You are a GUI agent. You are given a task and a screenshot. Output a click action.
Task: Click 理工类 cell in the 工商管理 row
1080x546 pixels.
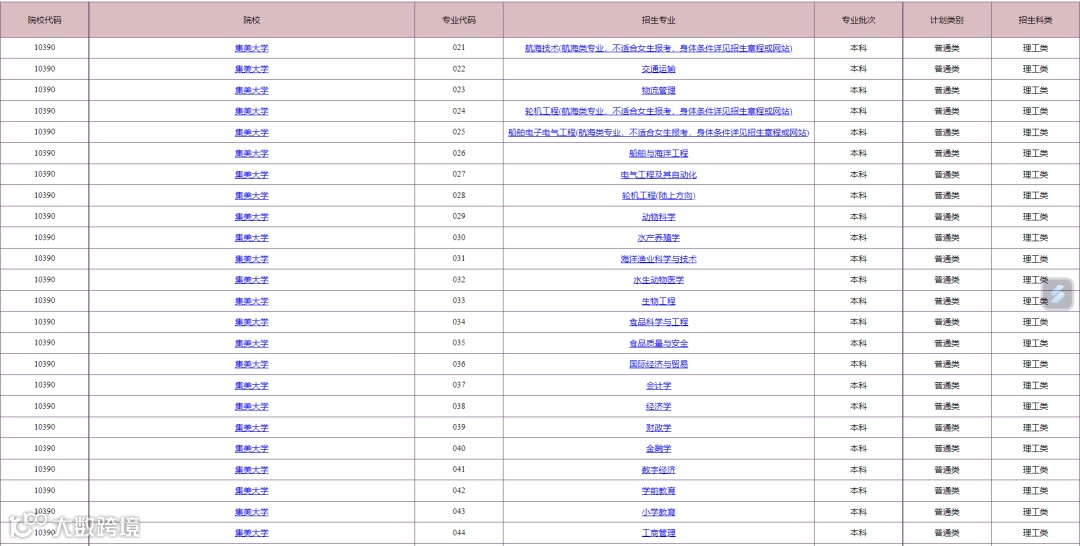[1035, 533]
